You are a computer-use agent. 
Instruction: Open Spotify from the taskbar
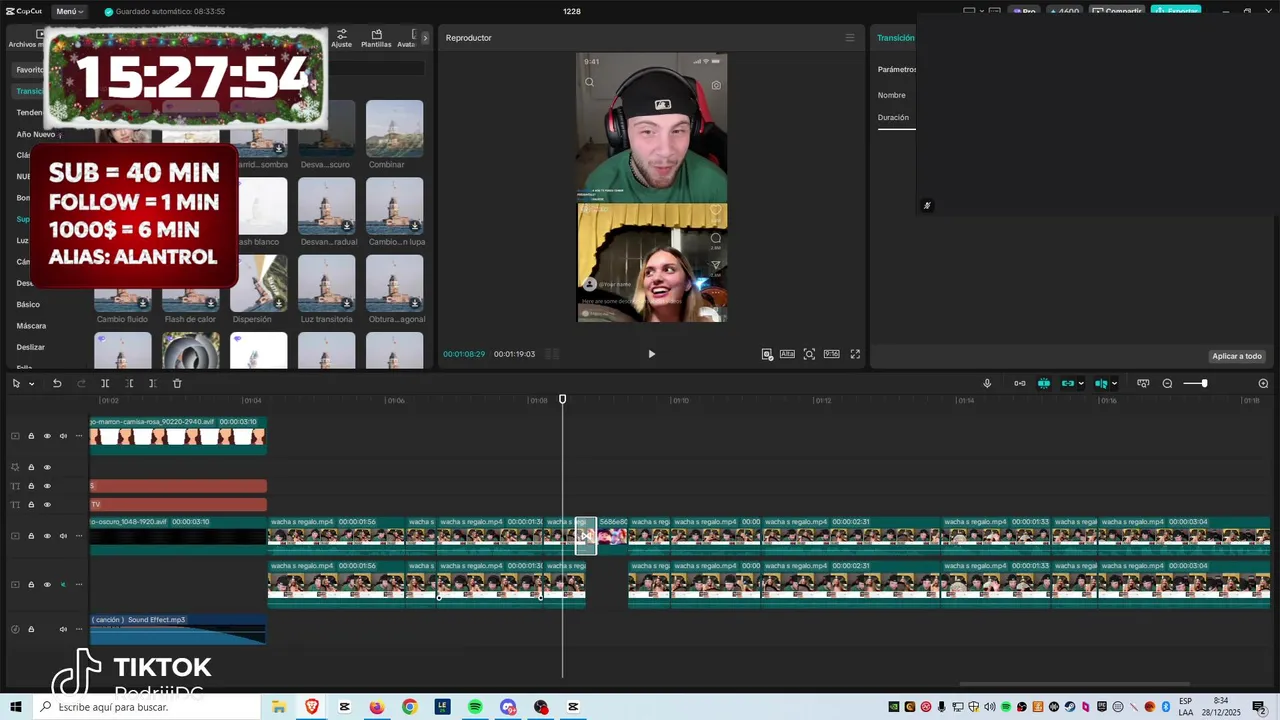point(475,707)
